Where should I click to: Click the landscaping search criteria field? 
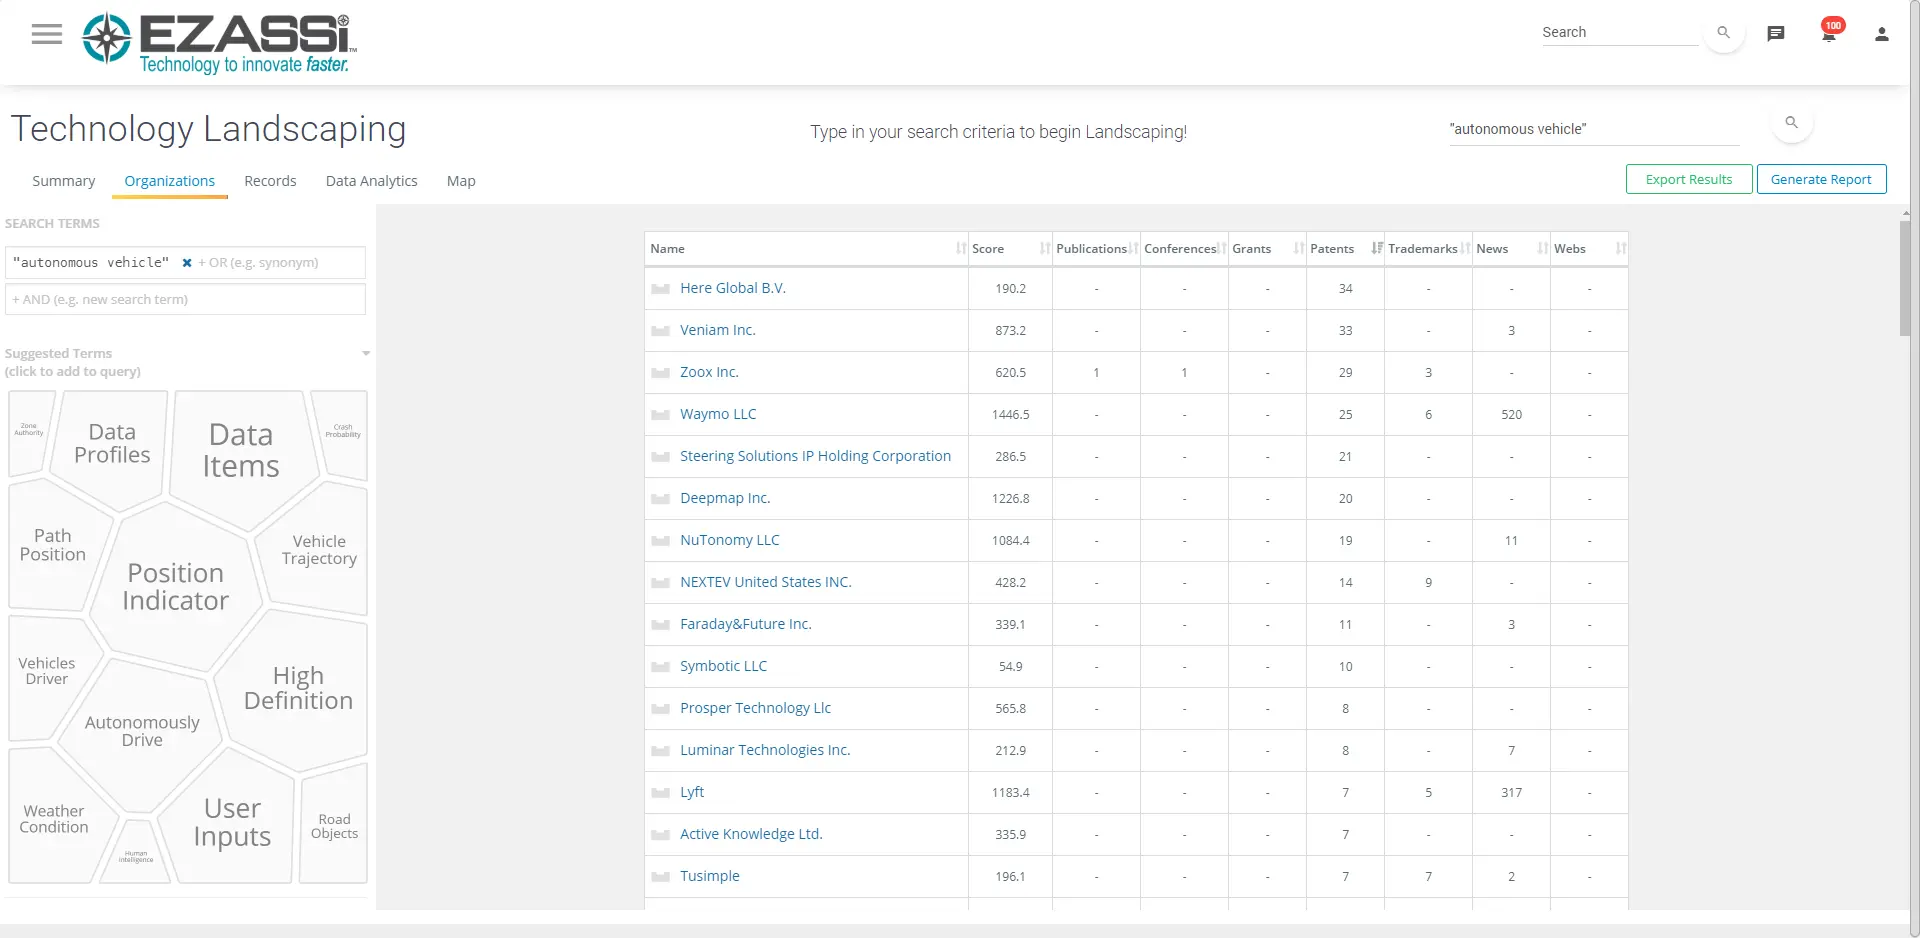(x=1594, y=130)
